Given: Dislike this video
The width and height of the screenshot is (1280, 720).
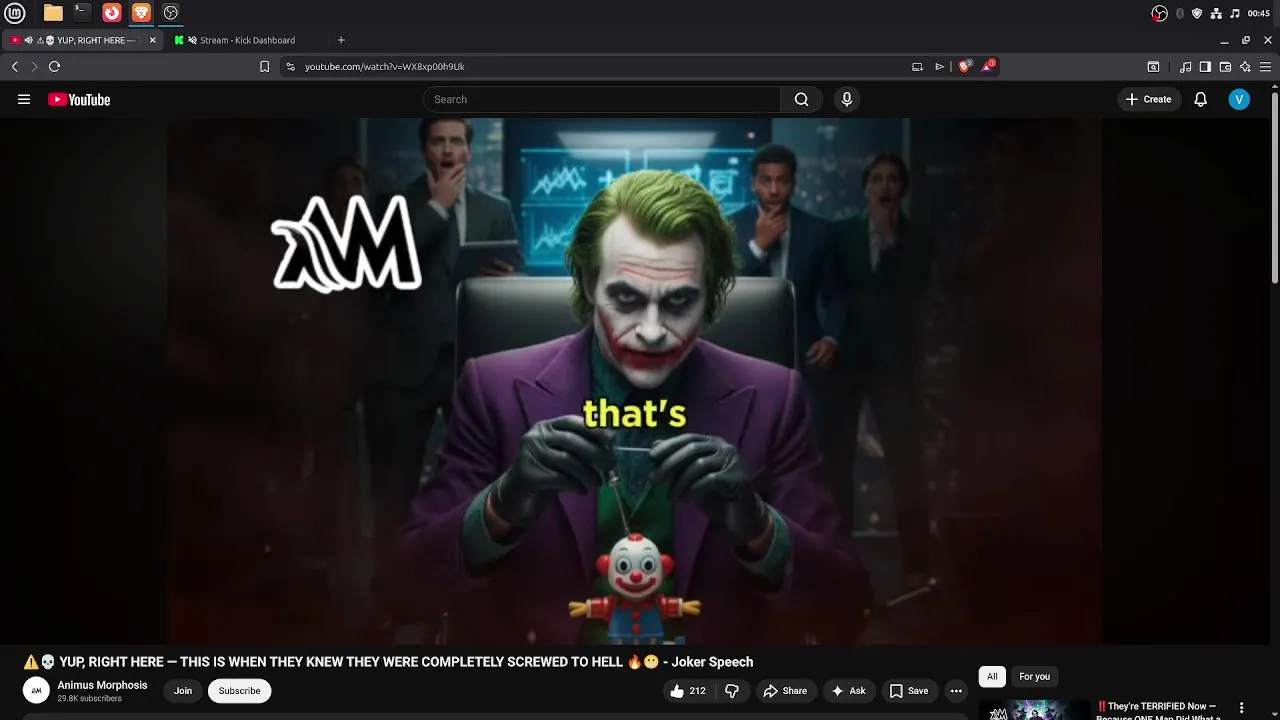Looking at the screenshot, I should (732, 690).
